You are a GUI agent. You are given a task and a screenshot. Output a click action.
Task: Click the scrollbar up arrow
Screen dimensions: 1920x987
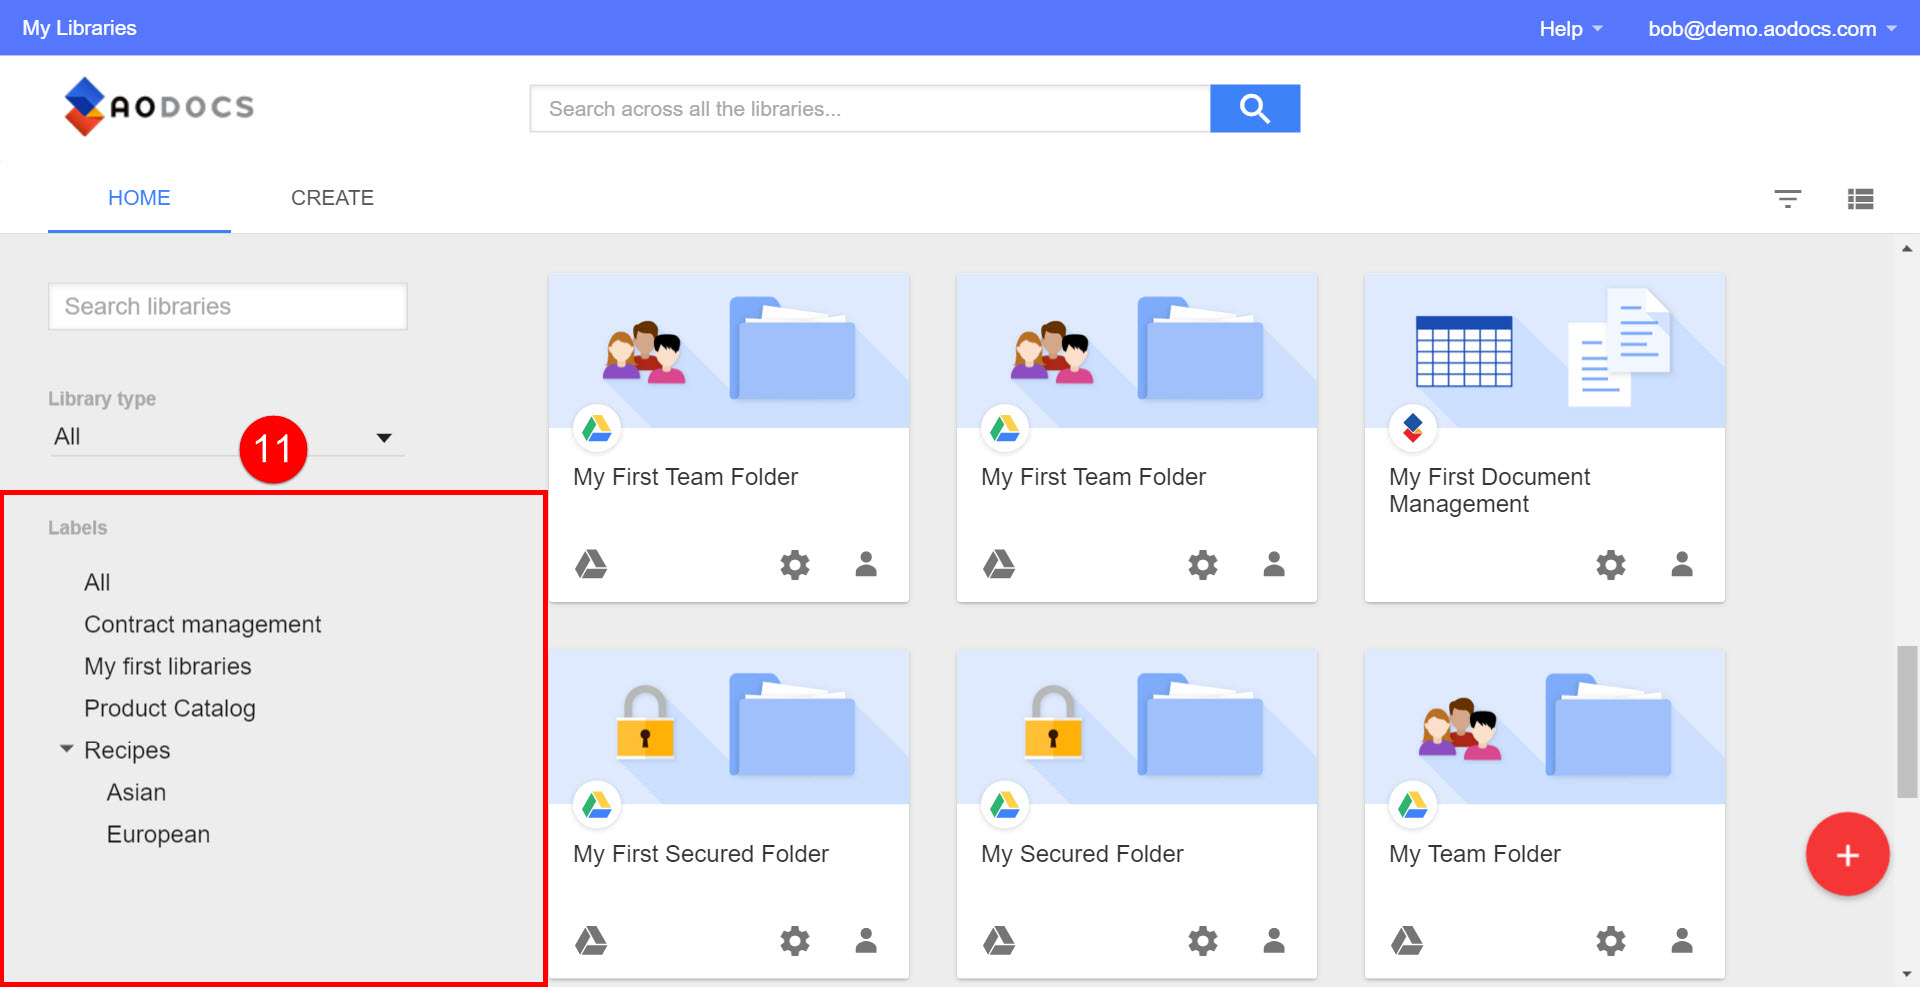click(x=1907, y=248)
